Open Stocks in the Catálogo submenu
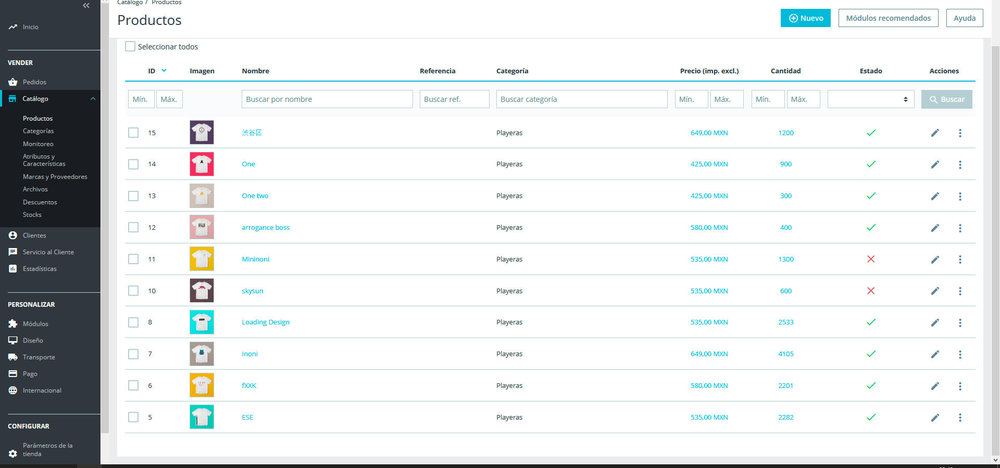This screenshot has height=468, width=1000. (32, 215)
